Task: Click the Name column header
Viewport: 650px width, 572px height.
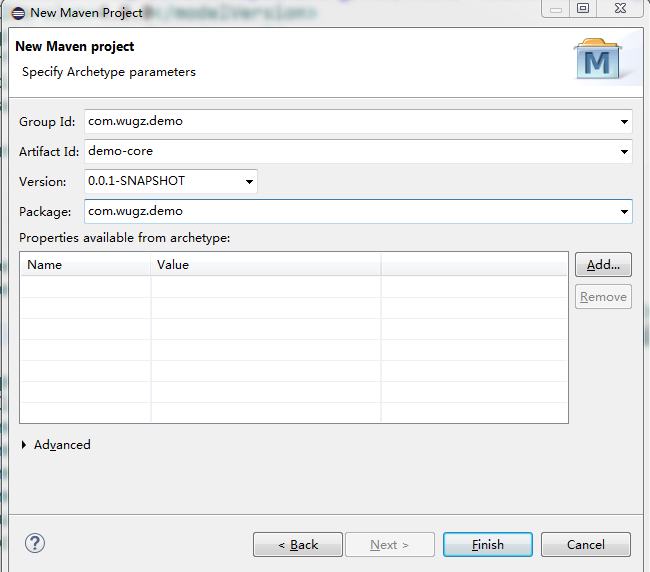Action: (85, 264)
